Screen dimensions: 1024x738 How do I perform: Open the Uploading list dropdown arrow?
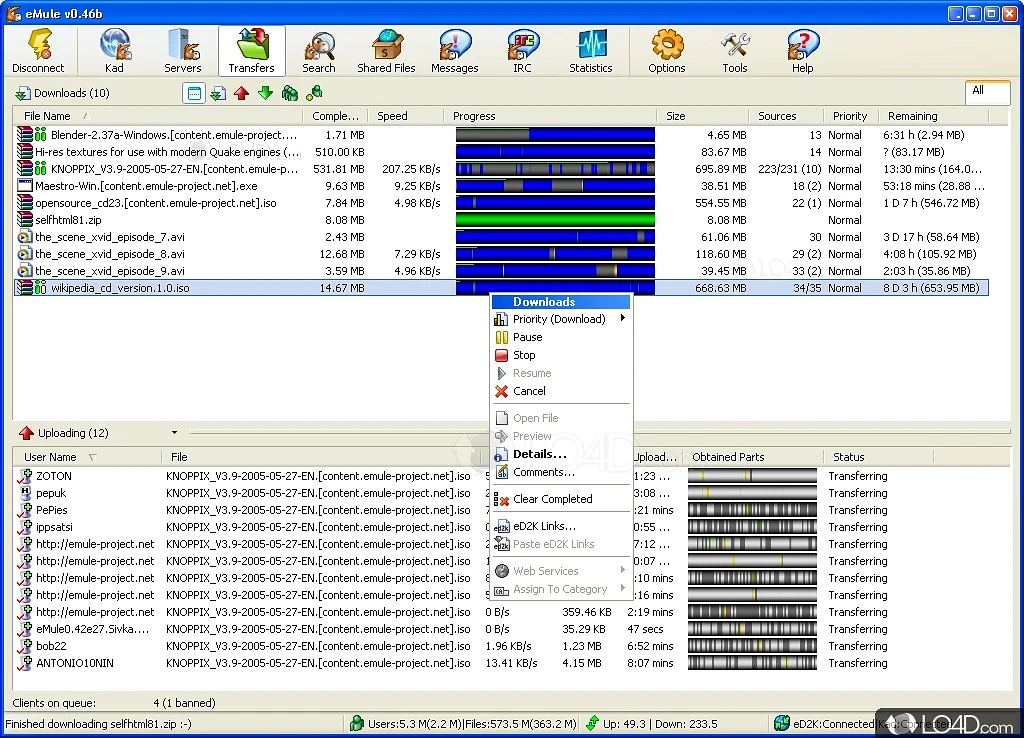[x=174, y=433]
